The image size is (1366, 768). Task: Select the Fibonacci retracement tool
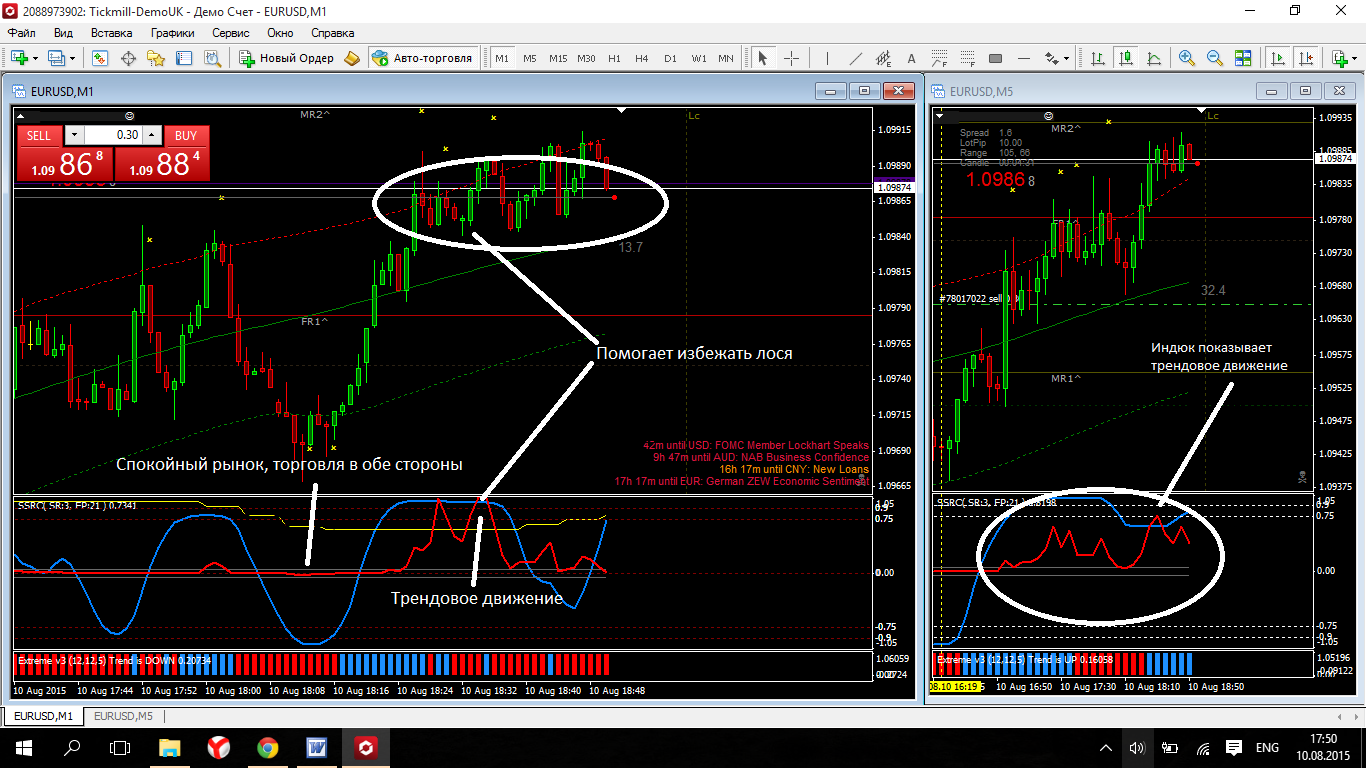(x=967, y=58)
